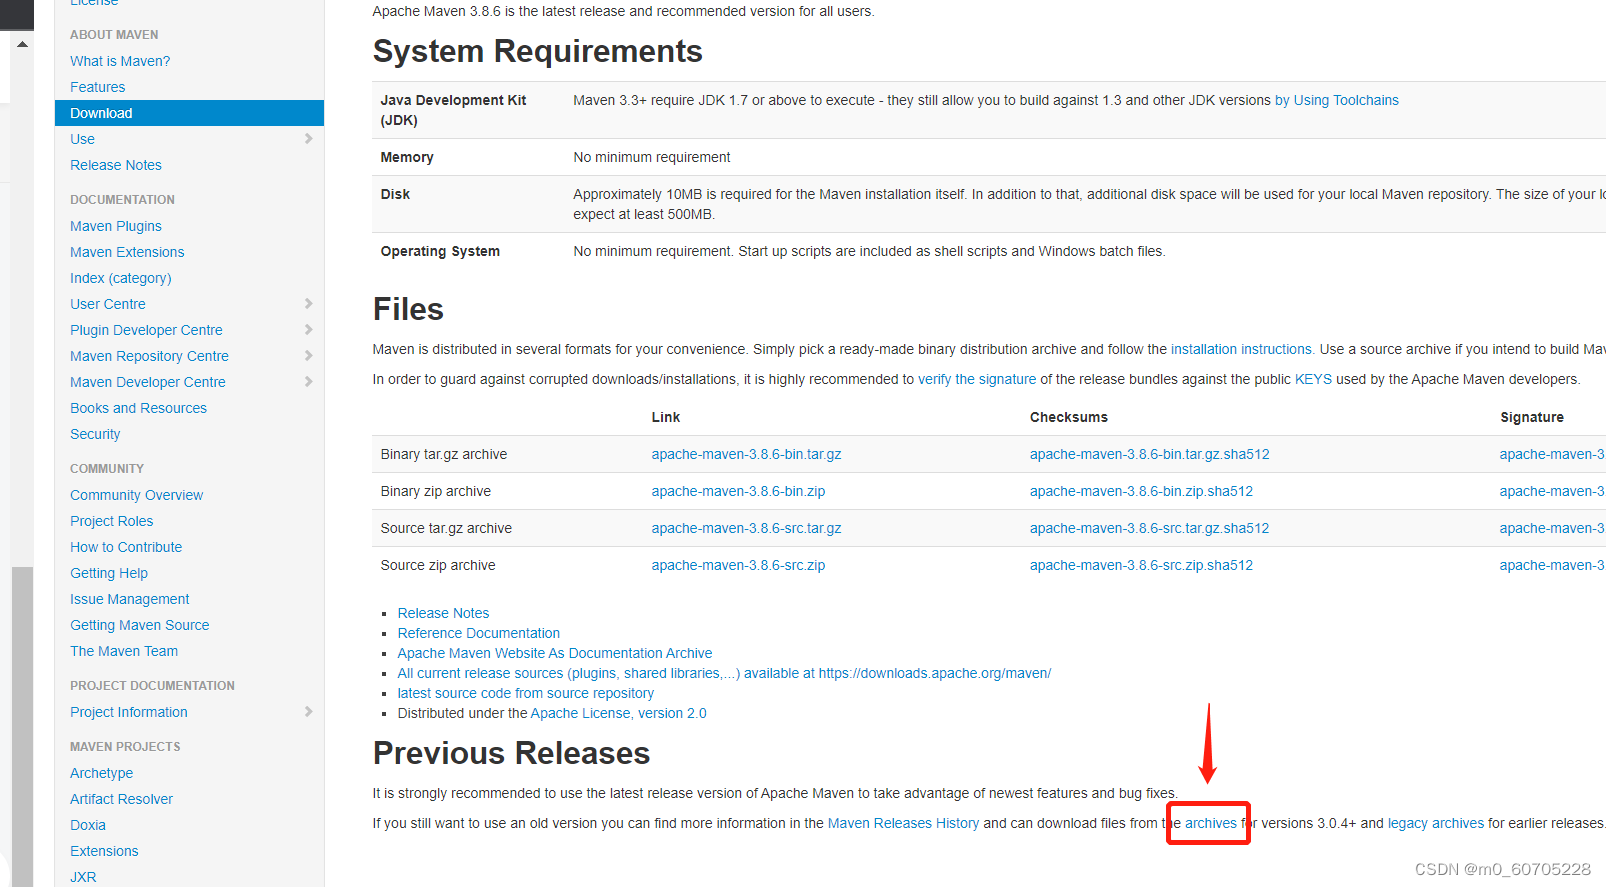Expand Maven Repository Centre submenu arrow
The image size is (1606, 887).
coord(308,356)
